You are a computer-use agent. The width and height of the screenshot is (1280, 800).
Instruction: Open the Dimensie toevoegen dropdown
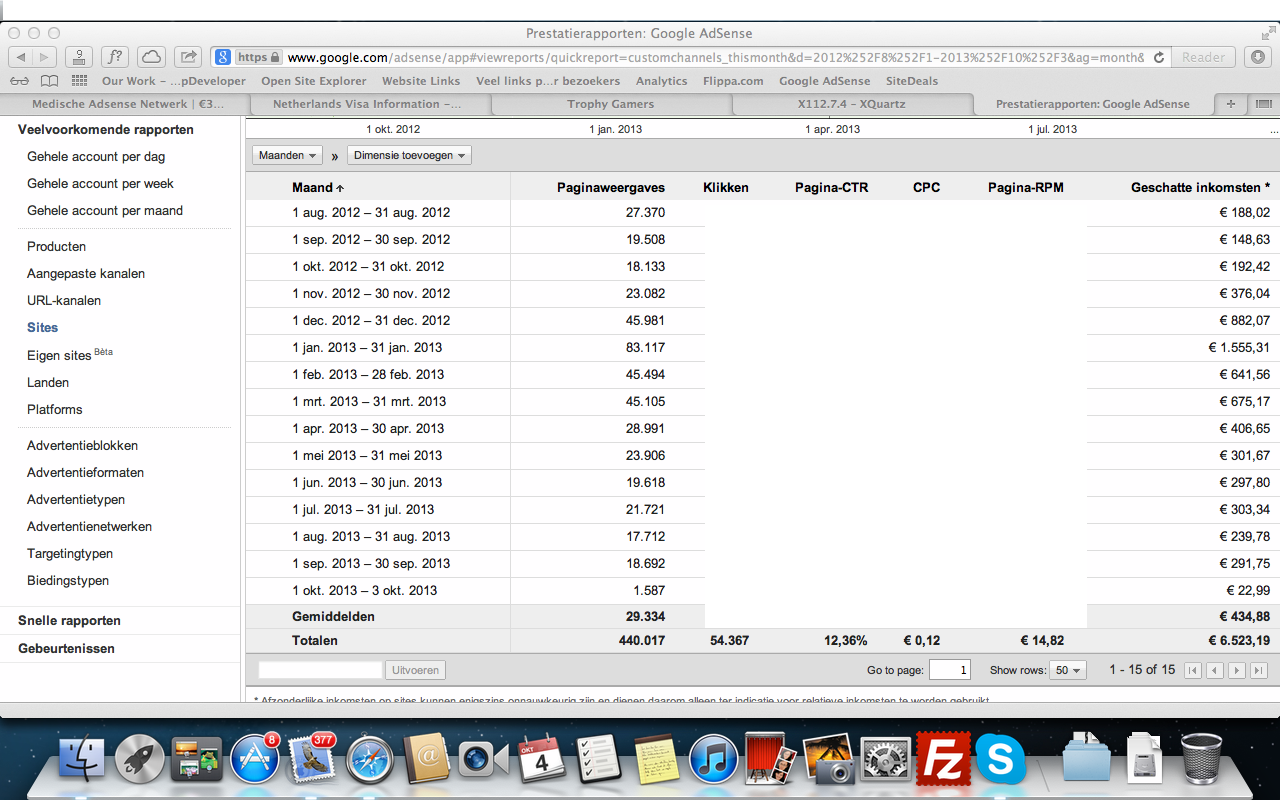tap(409, 156)
